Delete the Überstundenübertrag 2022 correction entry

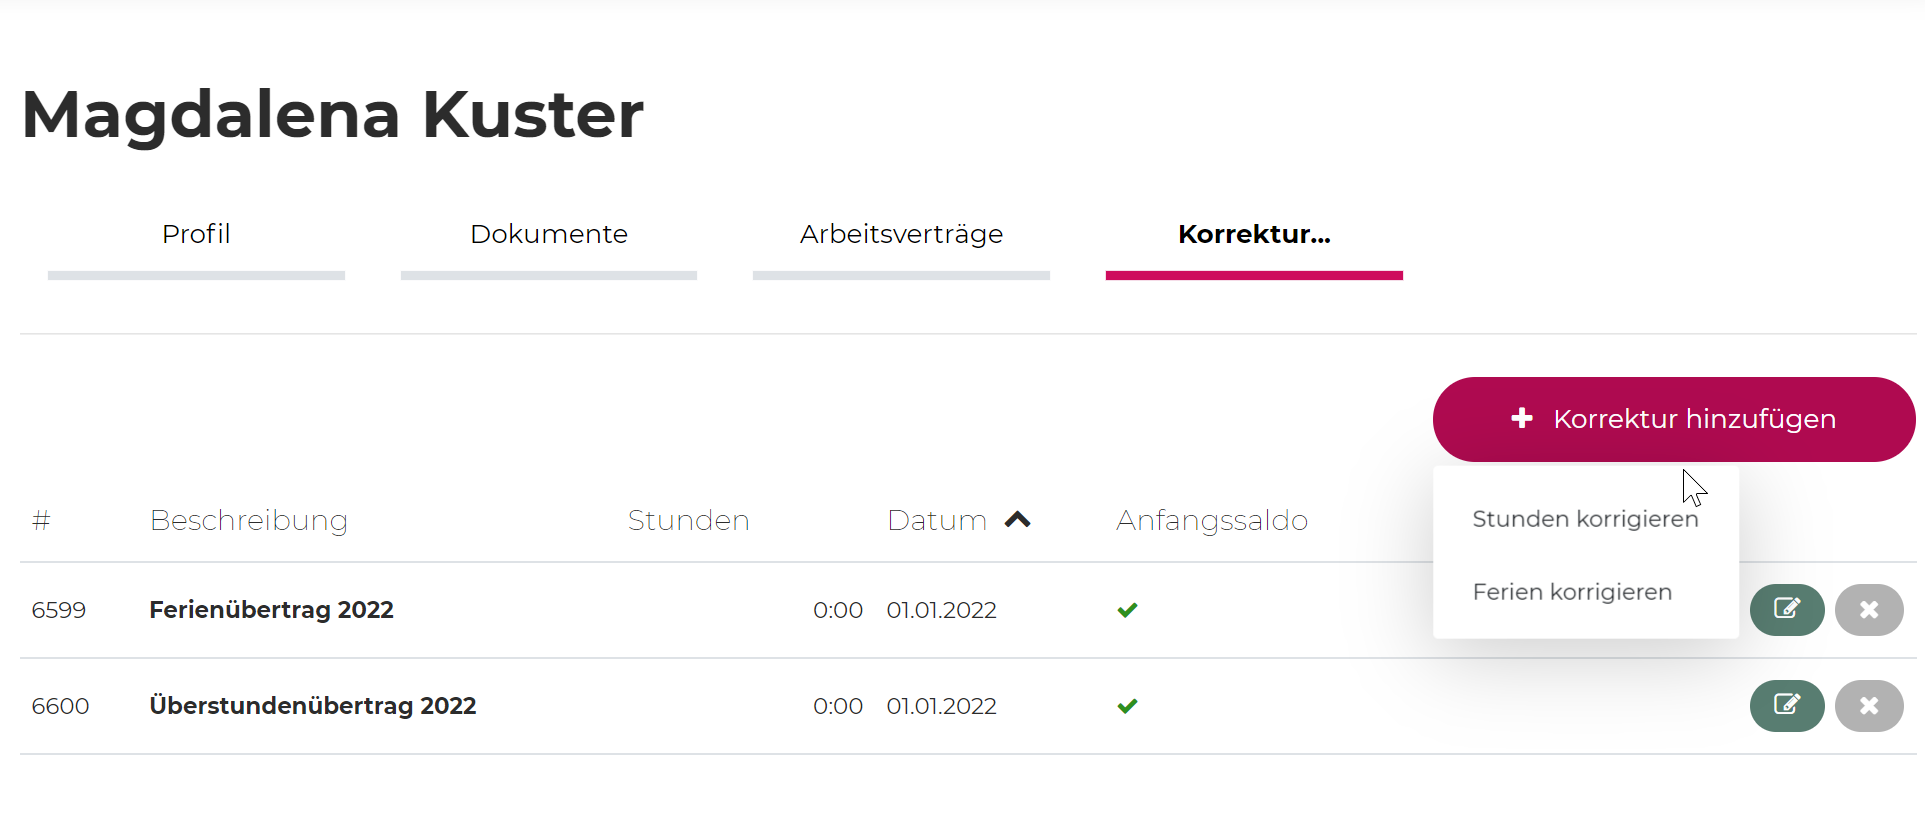click(1868, 705)
